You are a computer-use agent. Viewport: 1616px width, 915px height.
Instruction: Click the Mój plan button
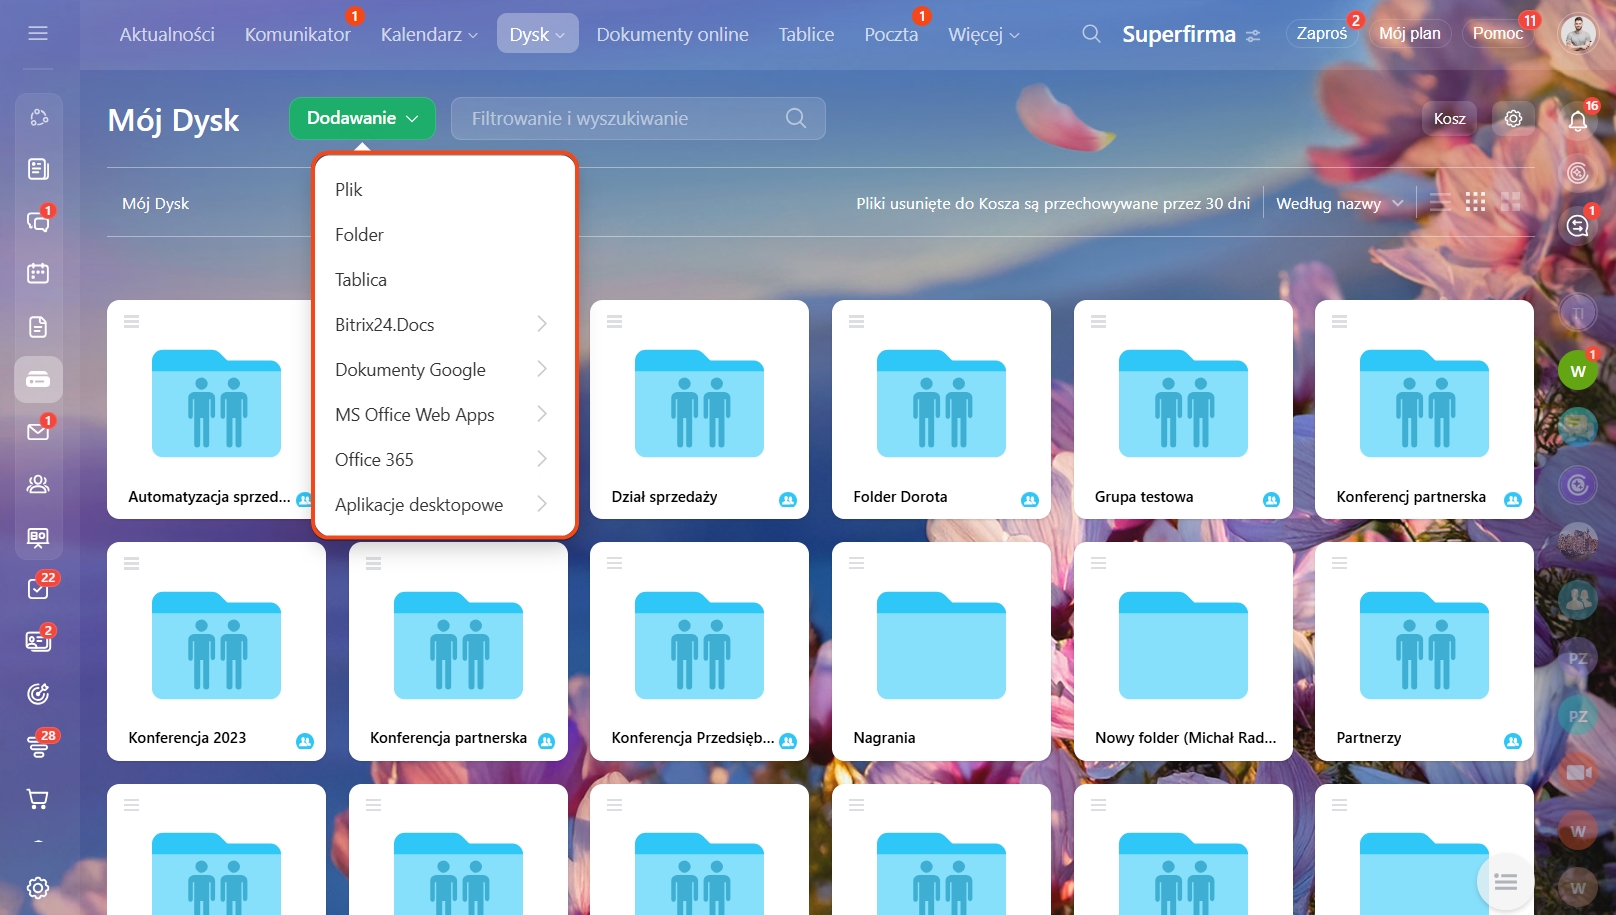(1410, 33)
